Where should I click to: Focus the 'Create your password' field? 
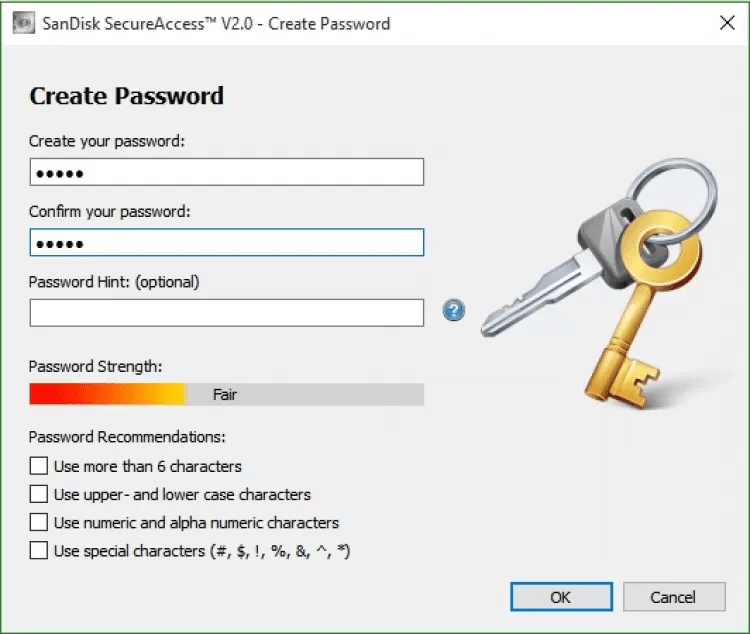[x=226, y=172]
